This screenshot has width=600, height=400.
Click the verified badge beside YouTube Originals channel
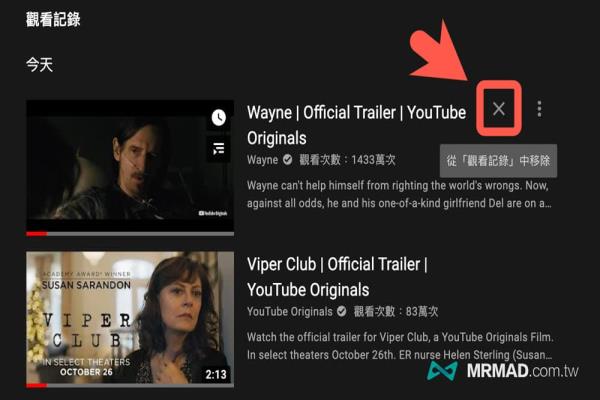(342, 311)
